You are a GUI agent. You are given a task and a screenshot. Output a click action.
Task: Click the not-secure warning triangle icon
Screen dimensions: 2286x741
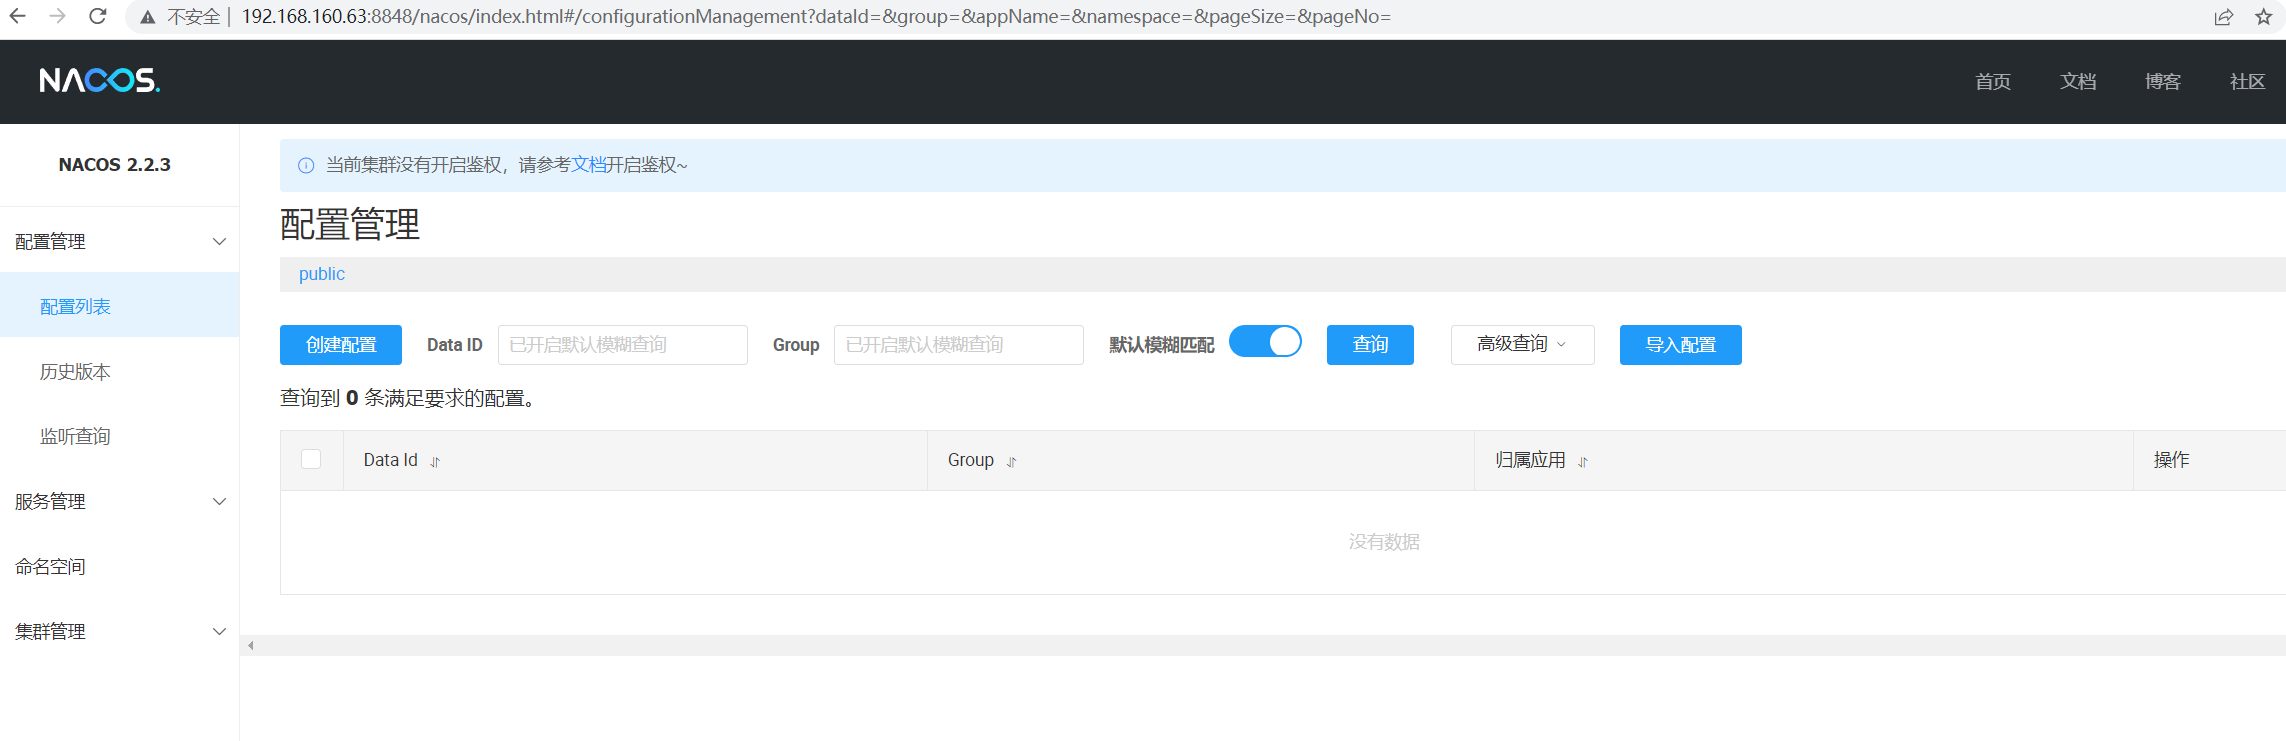pos(148,17)
